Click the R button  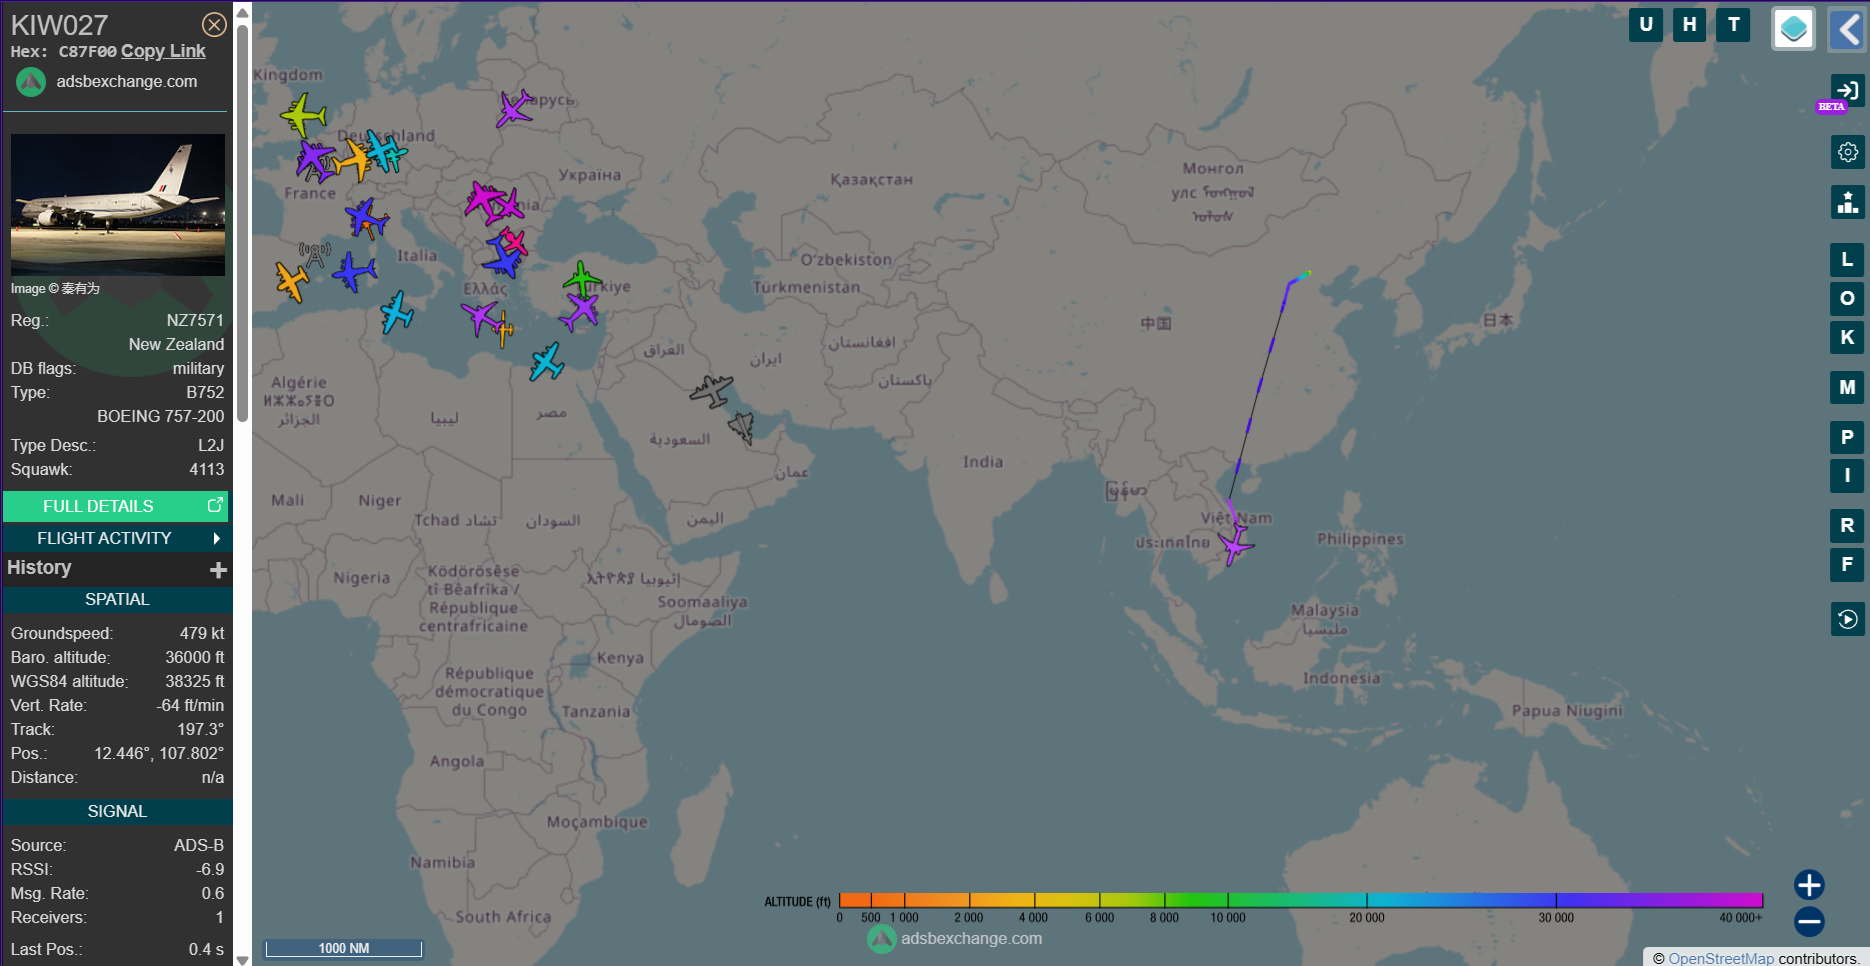coord(1847,525)
